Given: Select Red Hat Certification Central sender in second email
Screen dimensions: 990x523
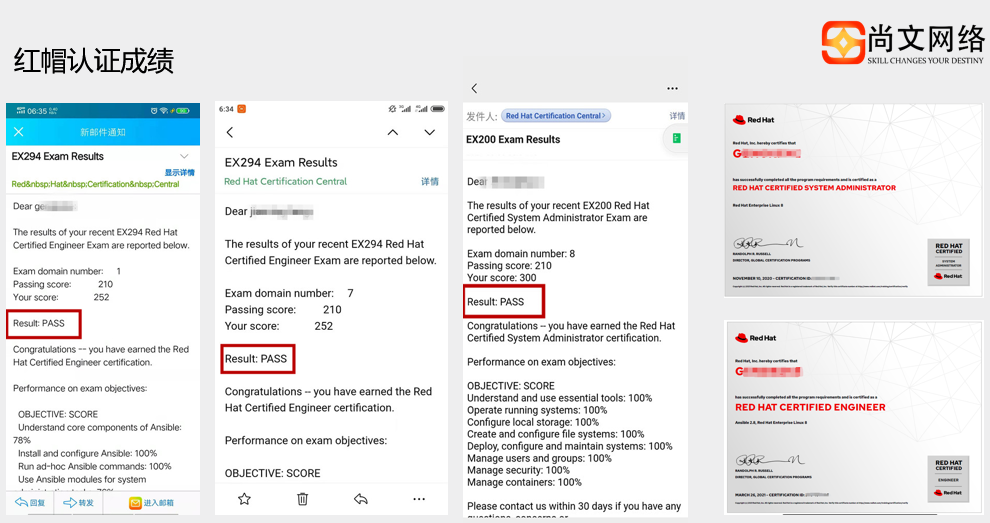Looking at the screenshot, I should coord(285,181).
